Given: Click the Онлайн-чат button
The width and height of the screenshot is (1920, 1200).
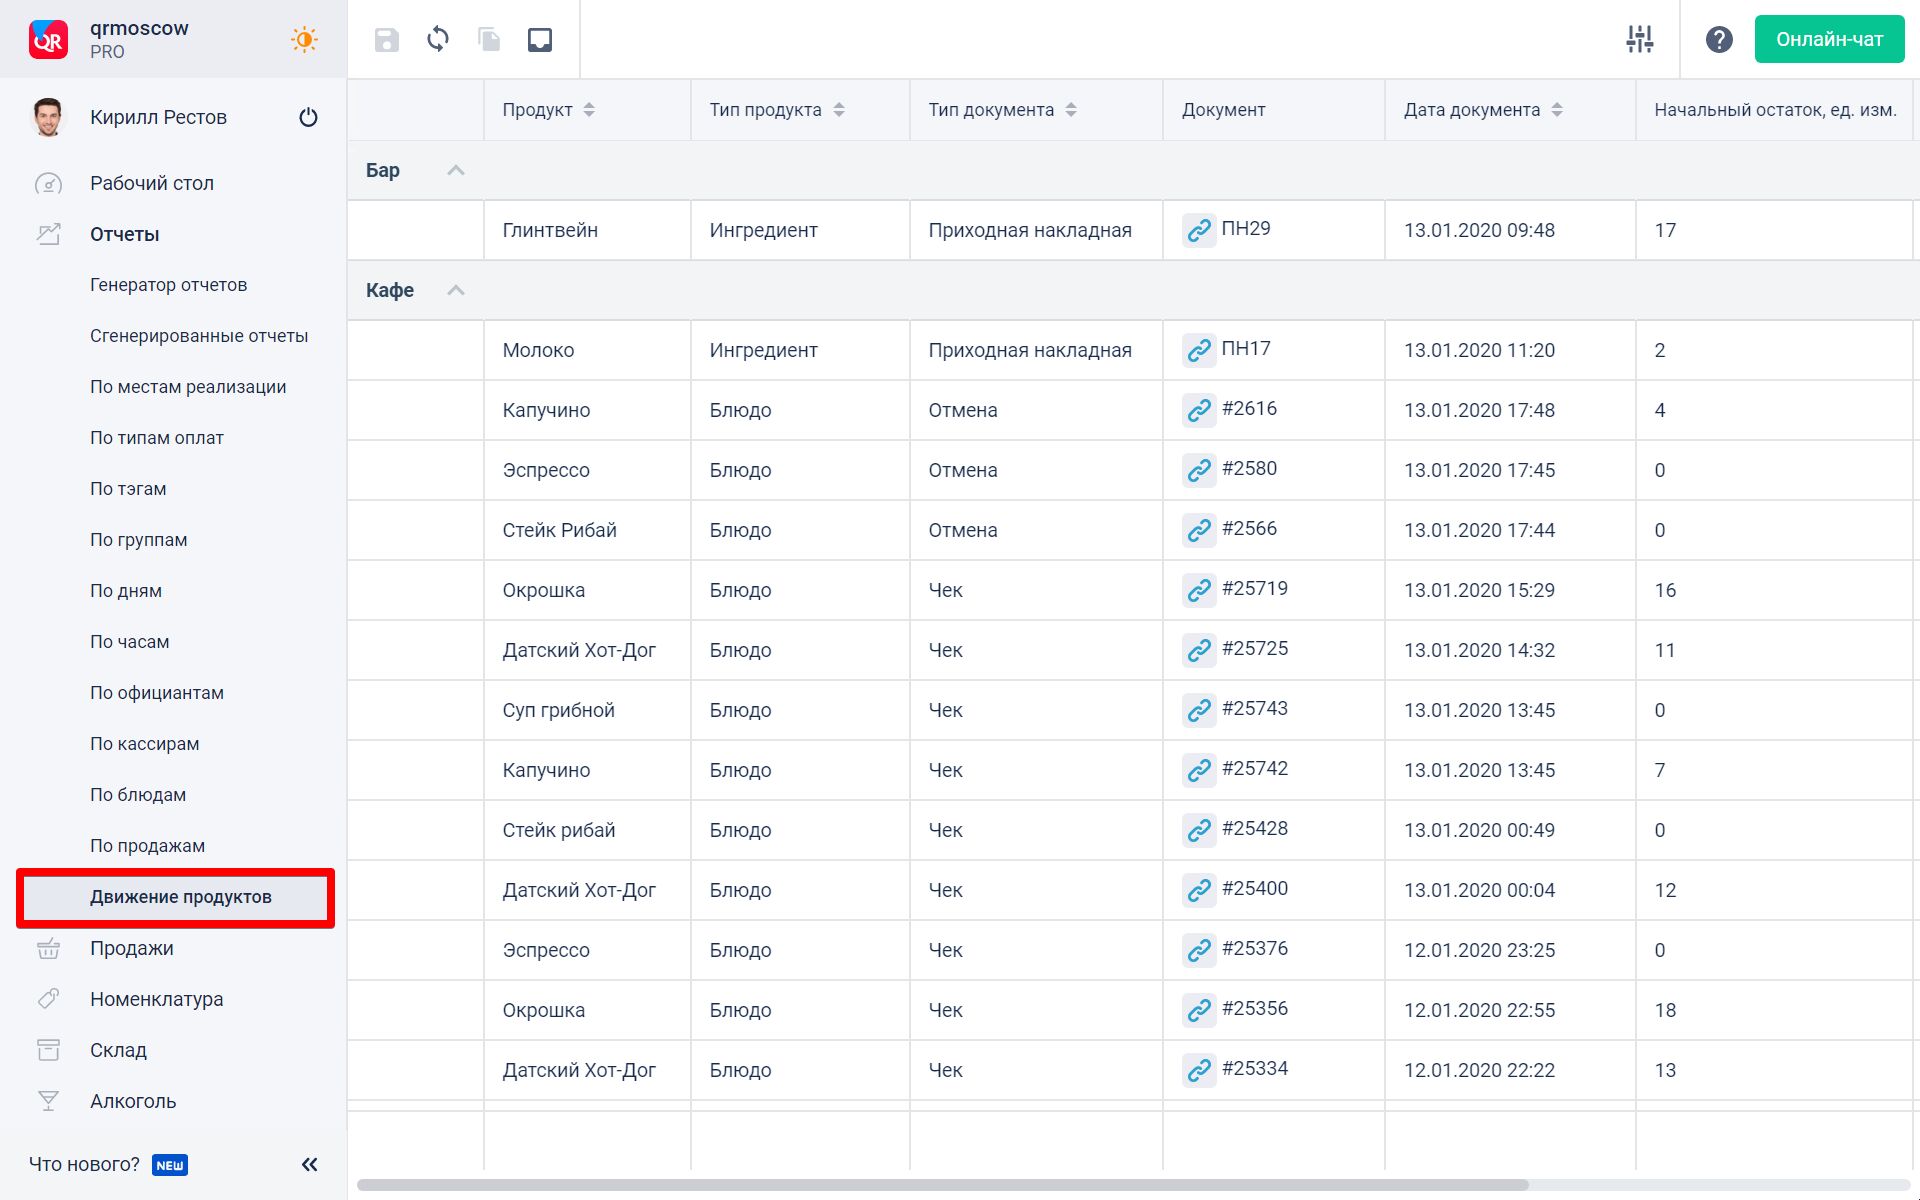Looking at the screenshot, I should [1829, 40].
